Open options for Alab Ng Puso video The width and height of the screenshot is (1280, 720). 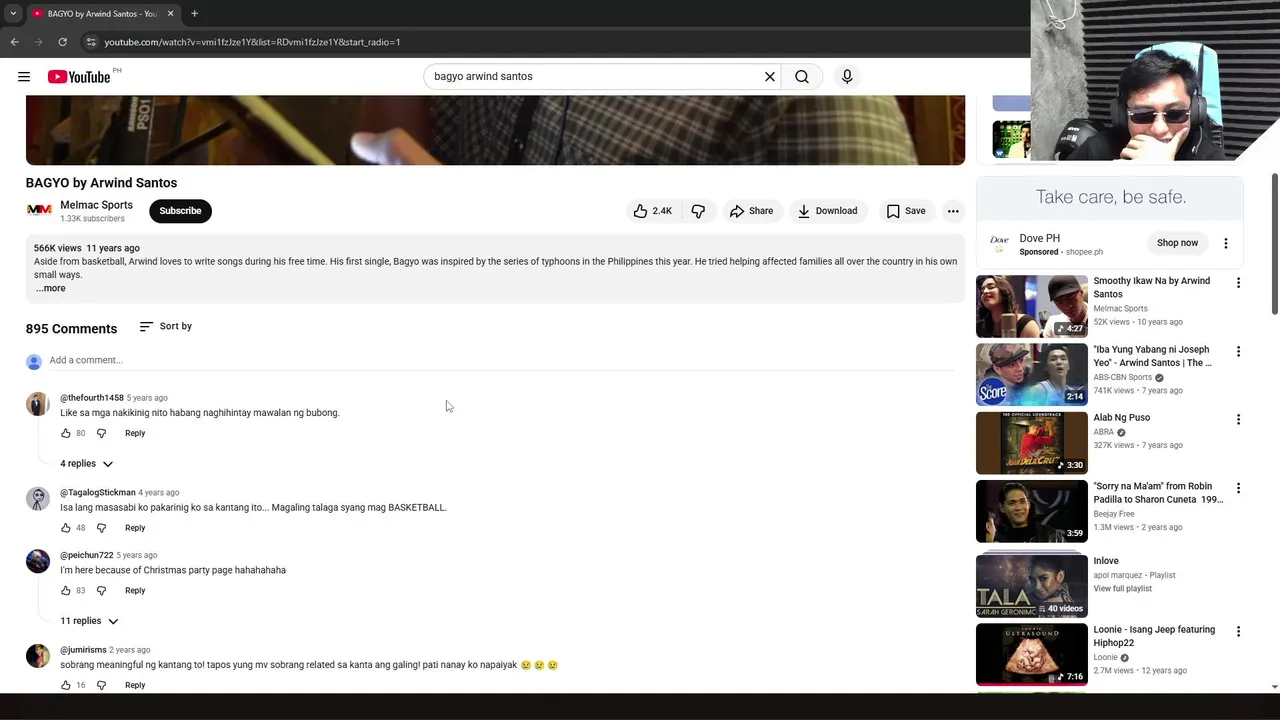click(x=1238, y=420)
